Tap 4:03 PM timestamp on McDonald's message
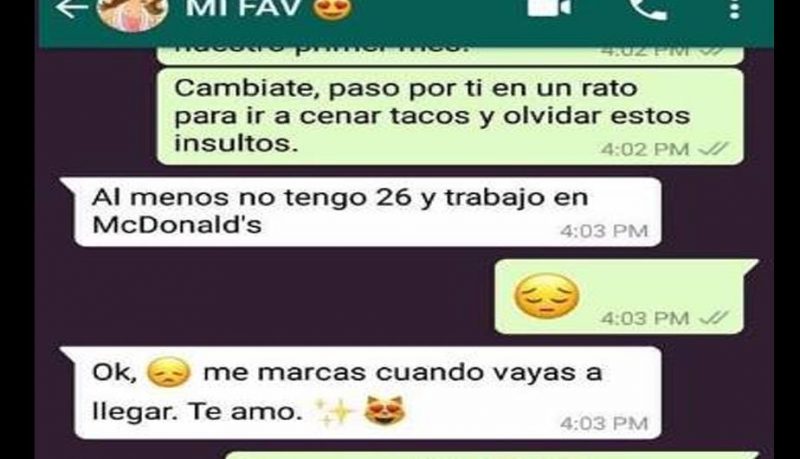Viewport: 800px width, 459px height. (x=604, y=231)
